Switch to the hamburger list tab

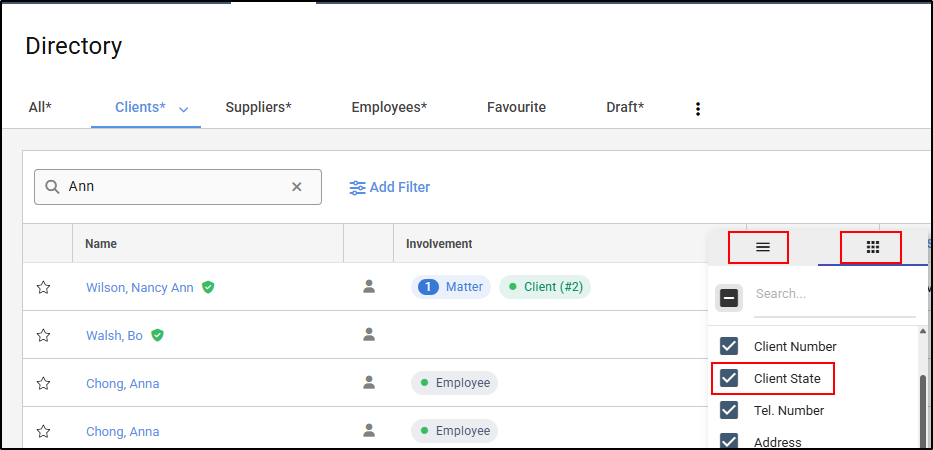pyautogui.click(x=762, y=247)
